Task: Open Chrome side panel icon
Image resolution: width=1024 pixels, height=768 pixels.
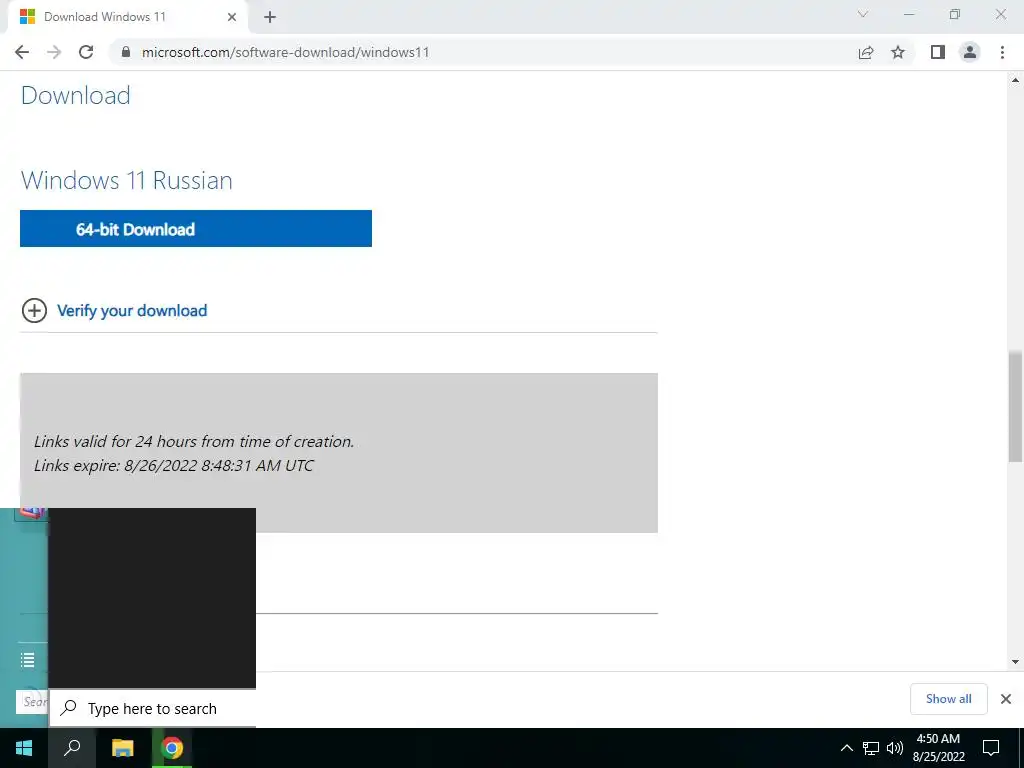Action: click(938, 52)
